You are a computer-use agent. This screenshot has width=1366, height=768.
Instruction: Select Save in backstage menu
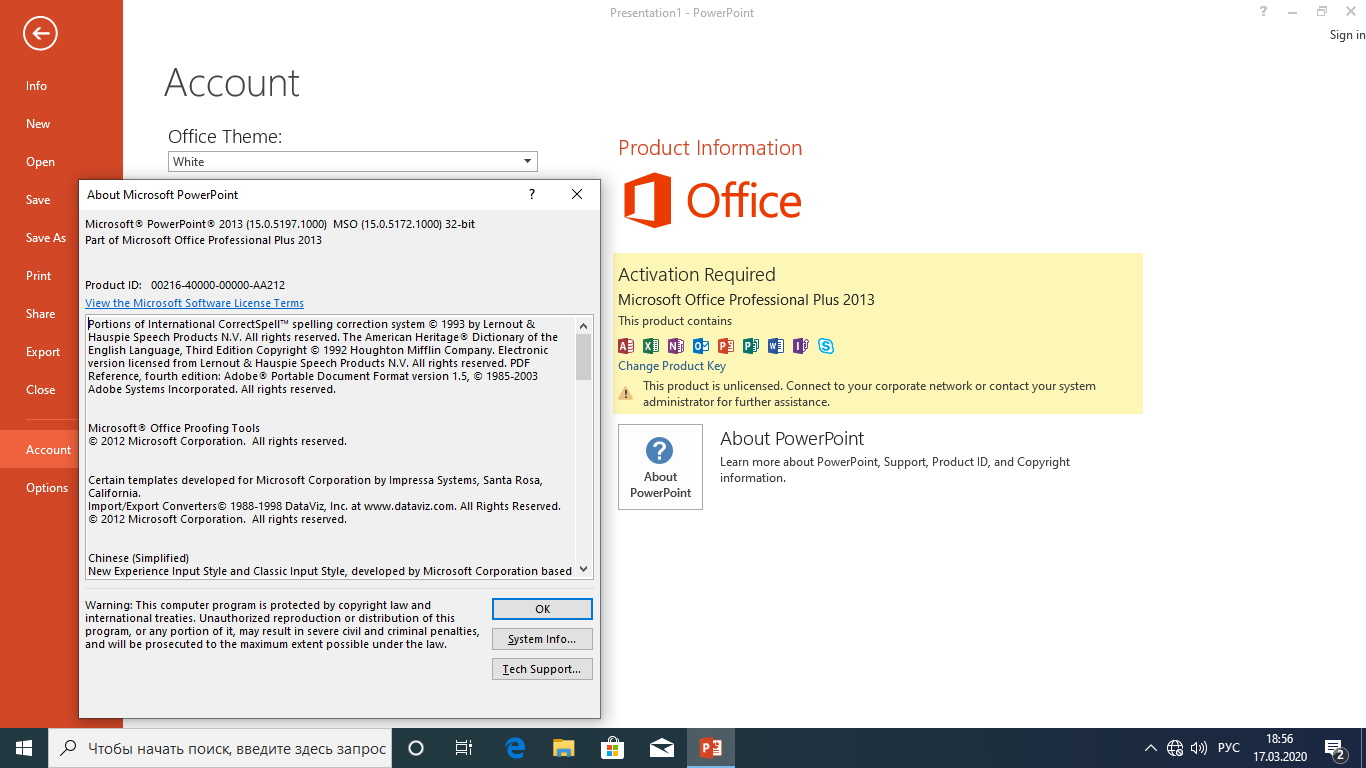tap(40, 200)
